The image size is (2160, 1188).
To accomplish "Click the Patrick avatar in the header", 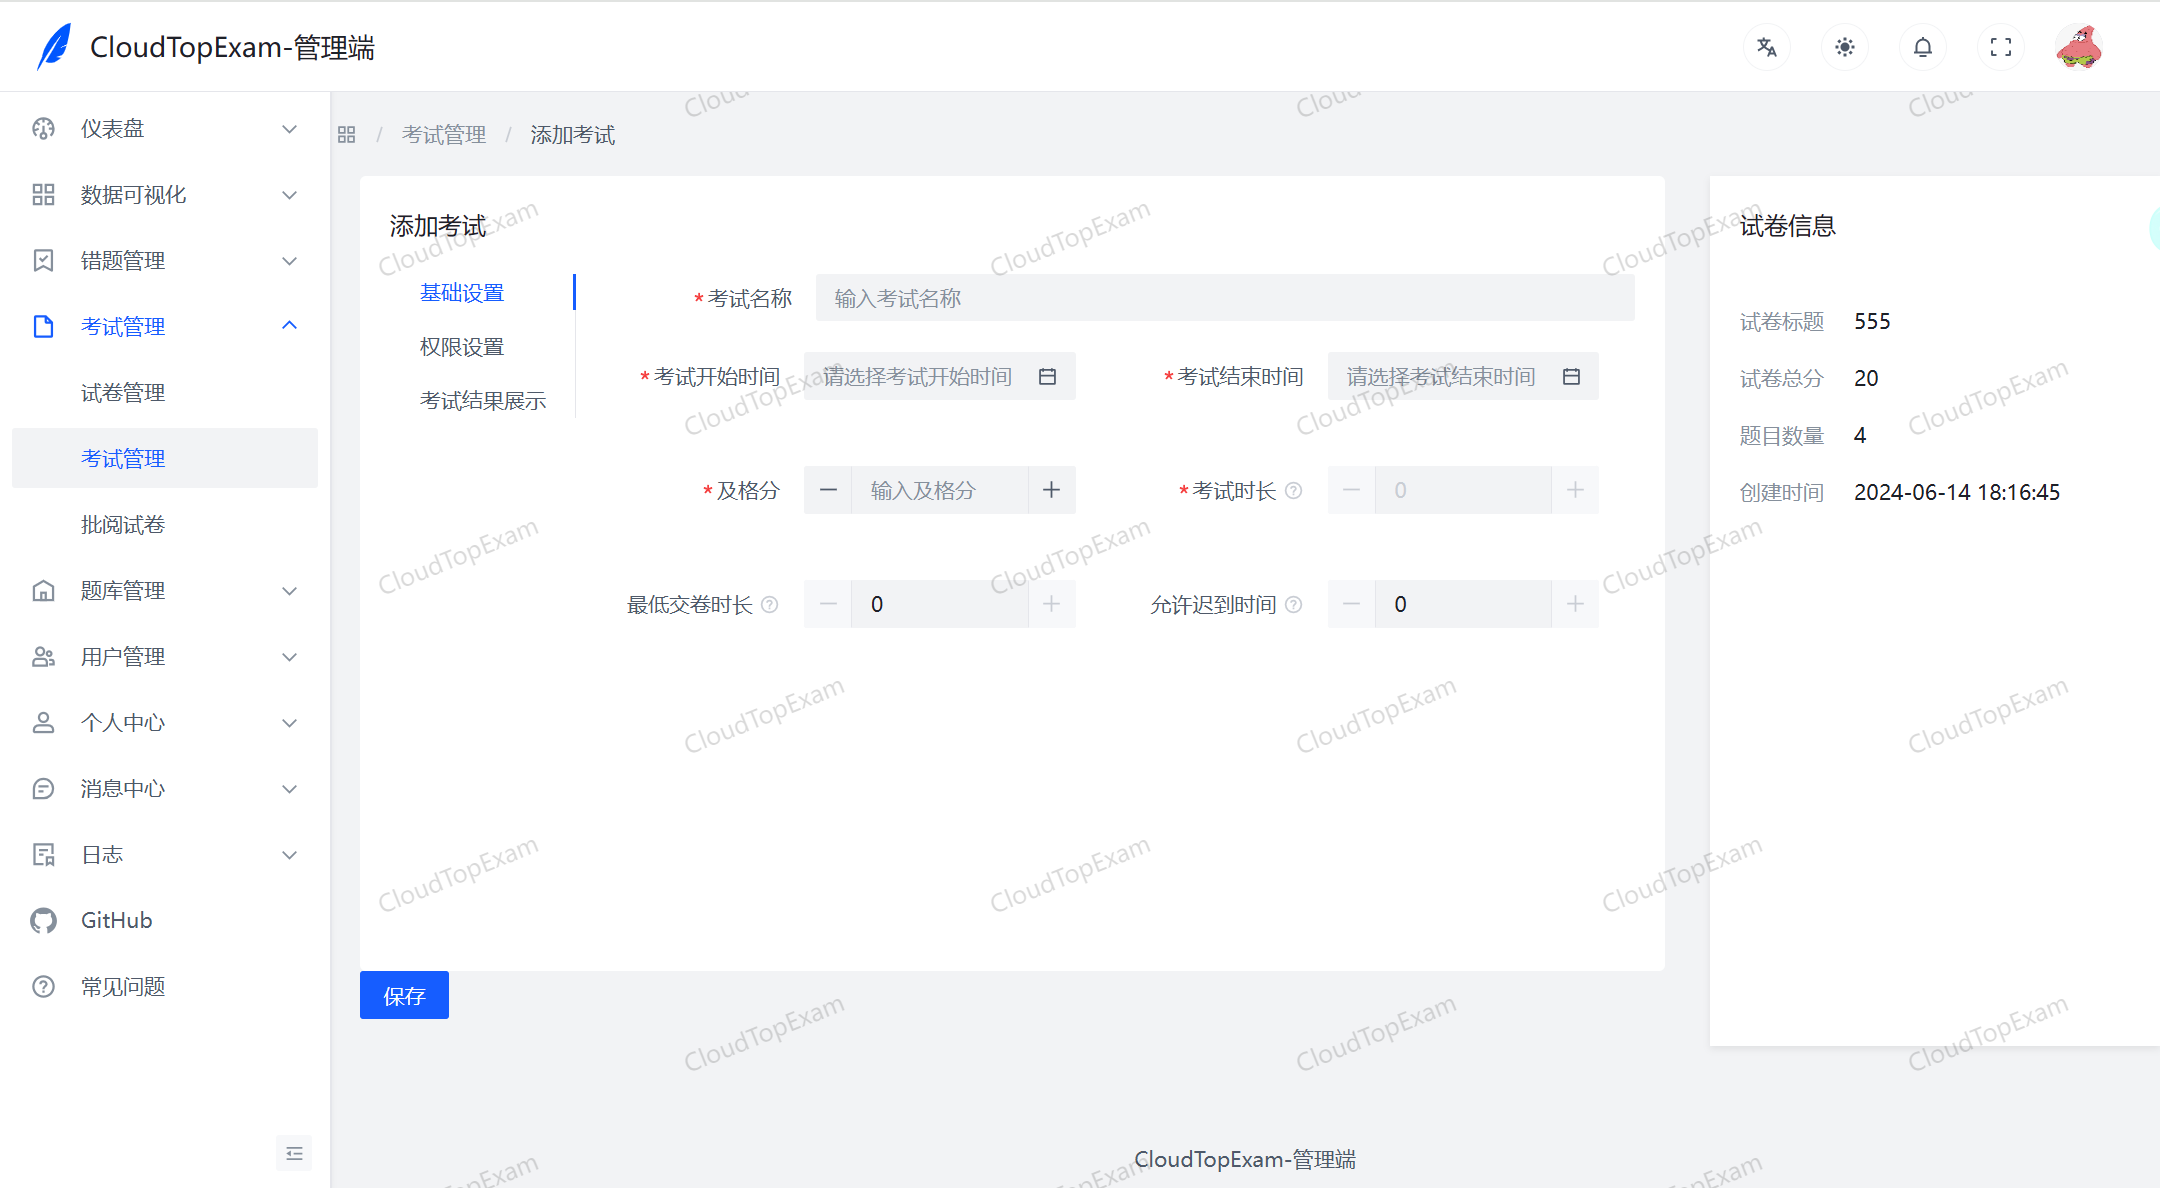I will [2078, 46].
